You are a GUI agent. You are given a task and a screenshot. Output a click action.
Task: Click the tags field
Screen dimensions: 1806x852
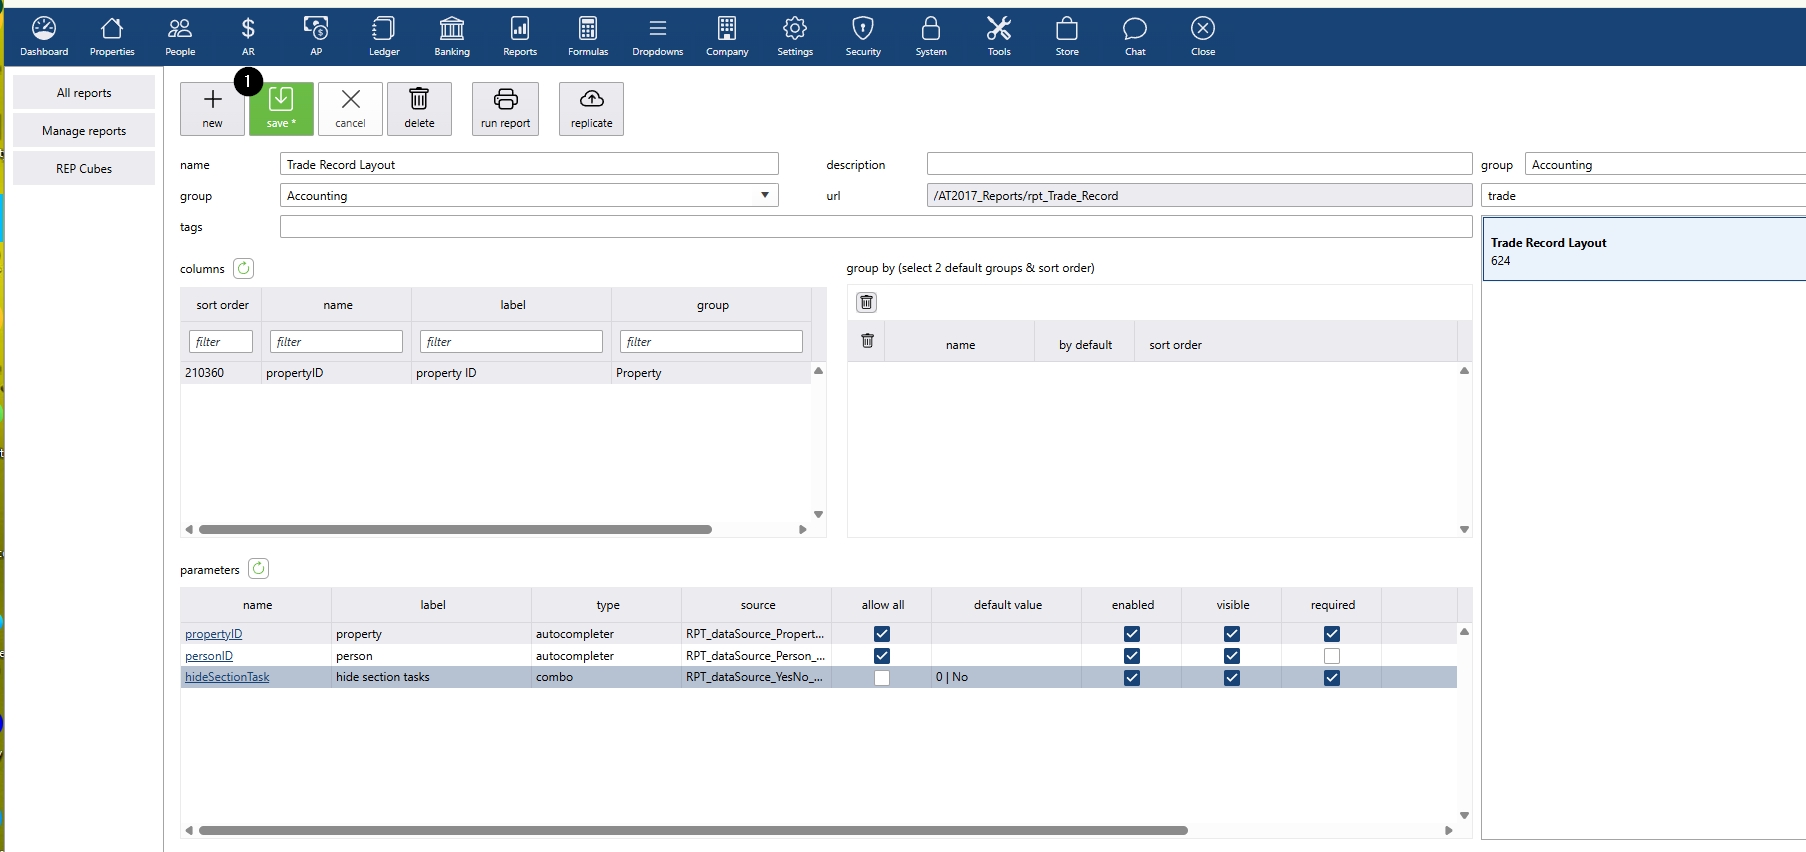point(876,226)
